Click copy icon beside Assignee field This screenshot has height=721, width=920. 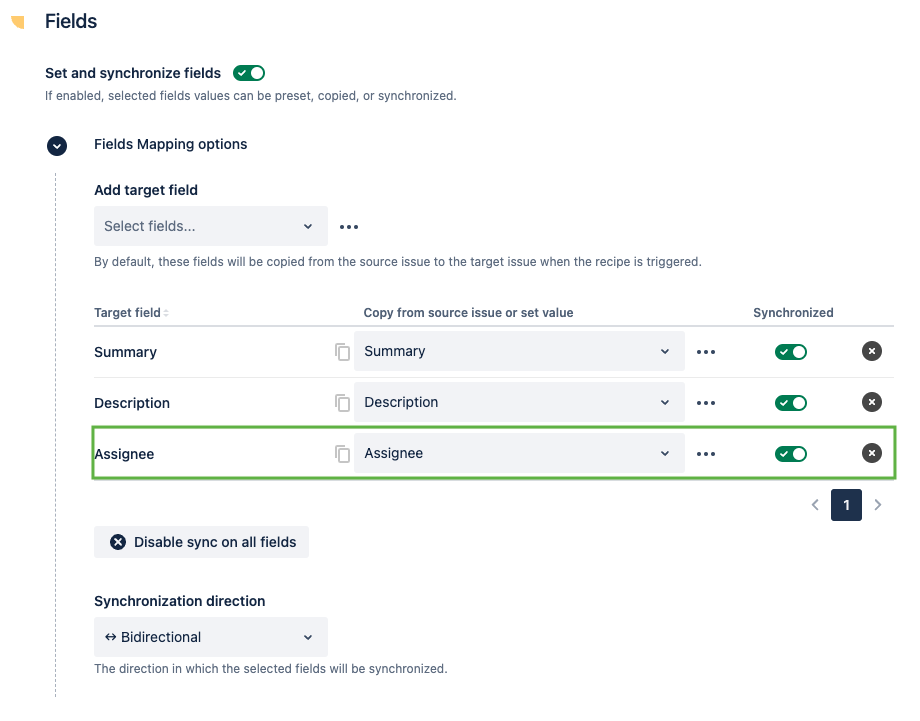click(x=342, y=454)
